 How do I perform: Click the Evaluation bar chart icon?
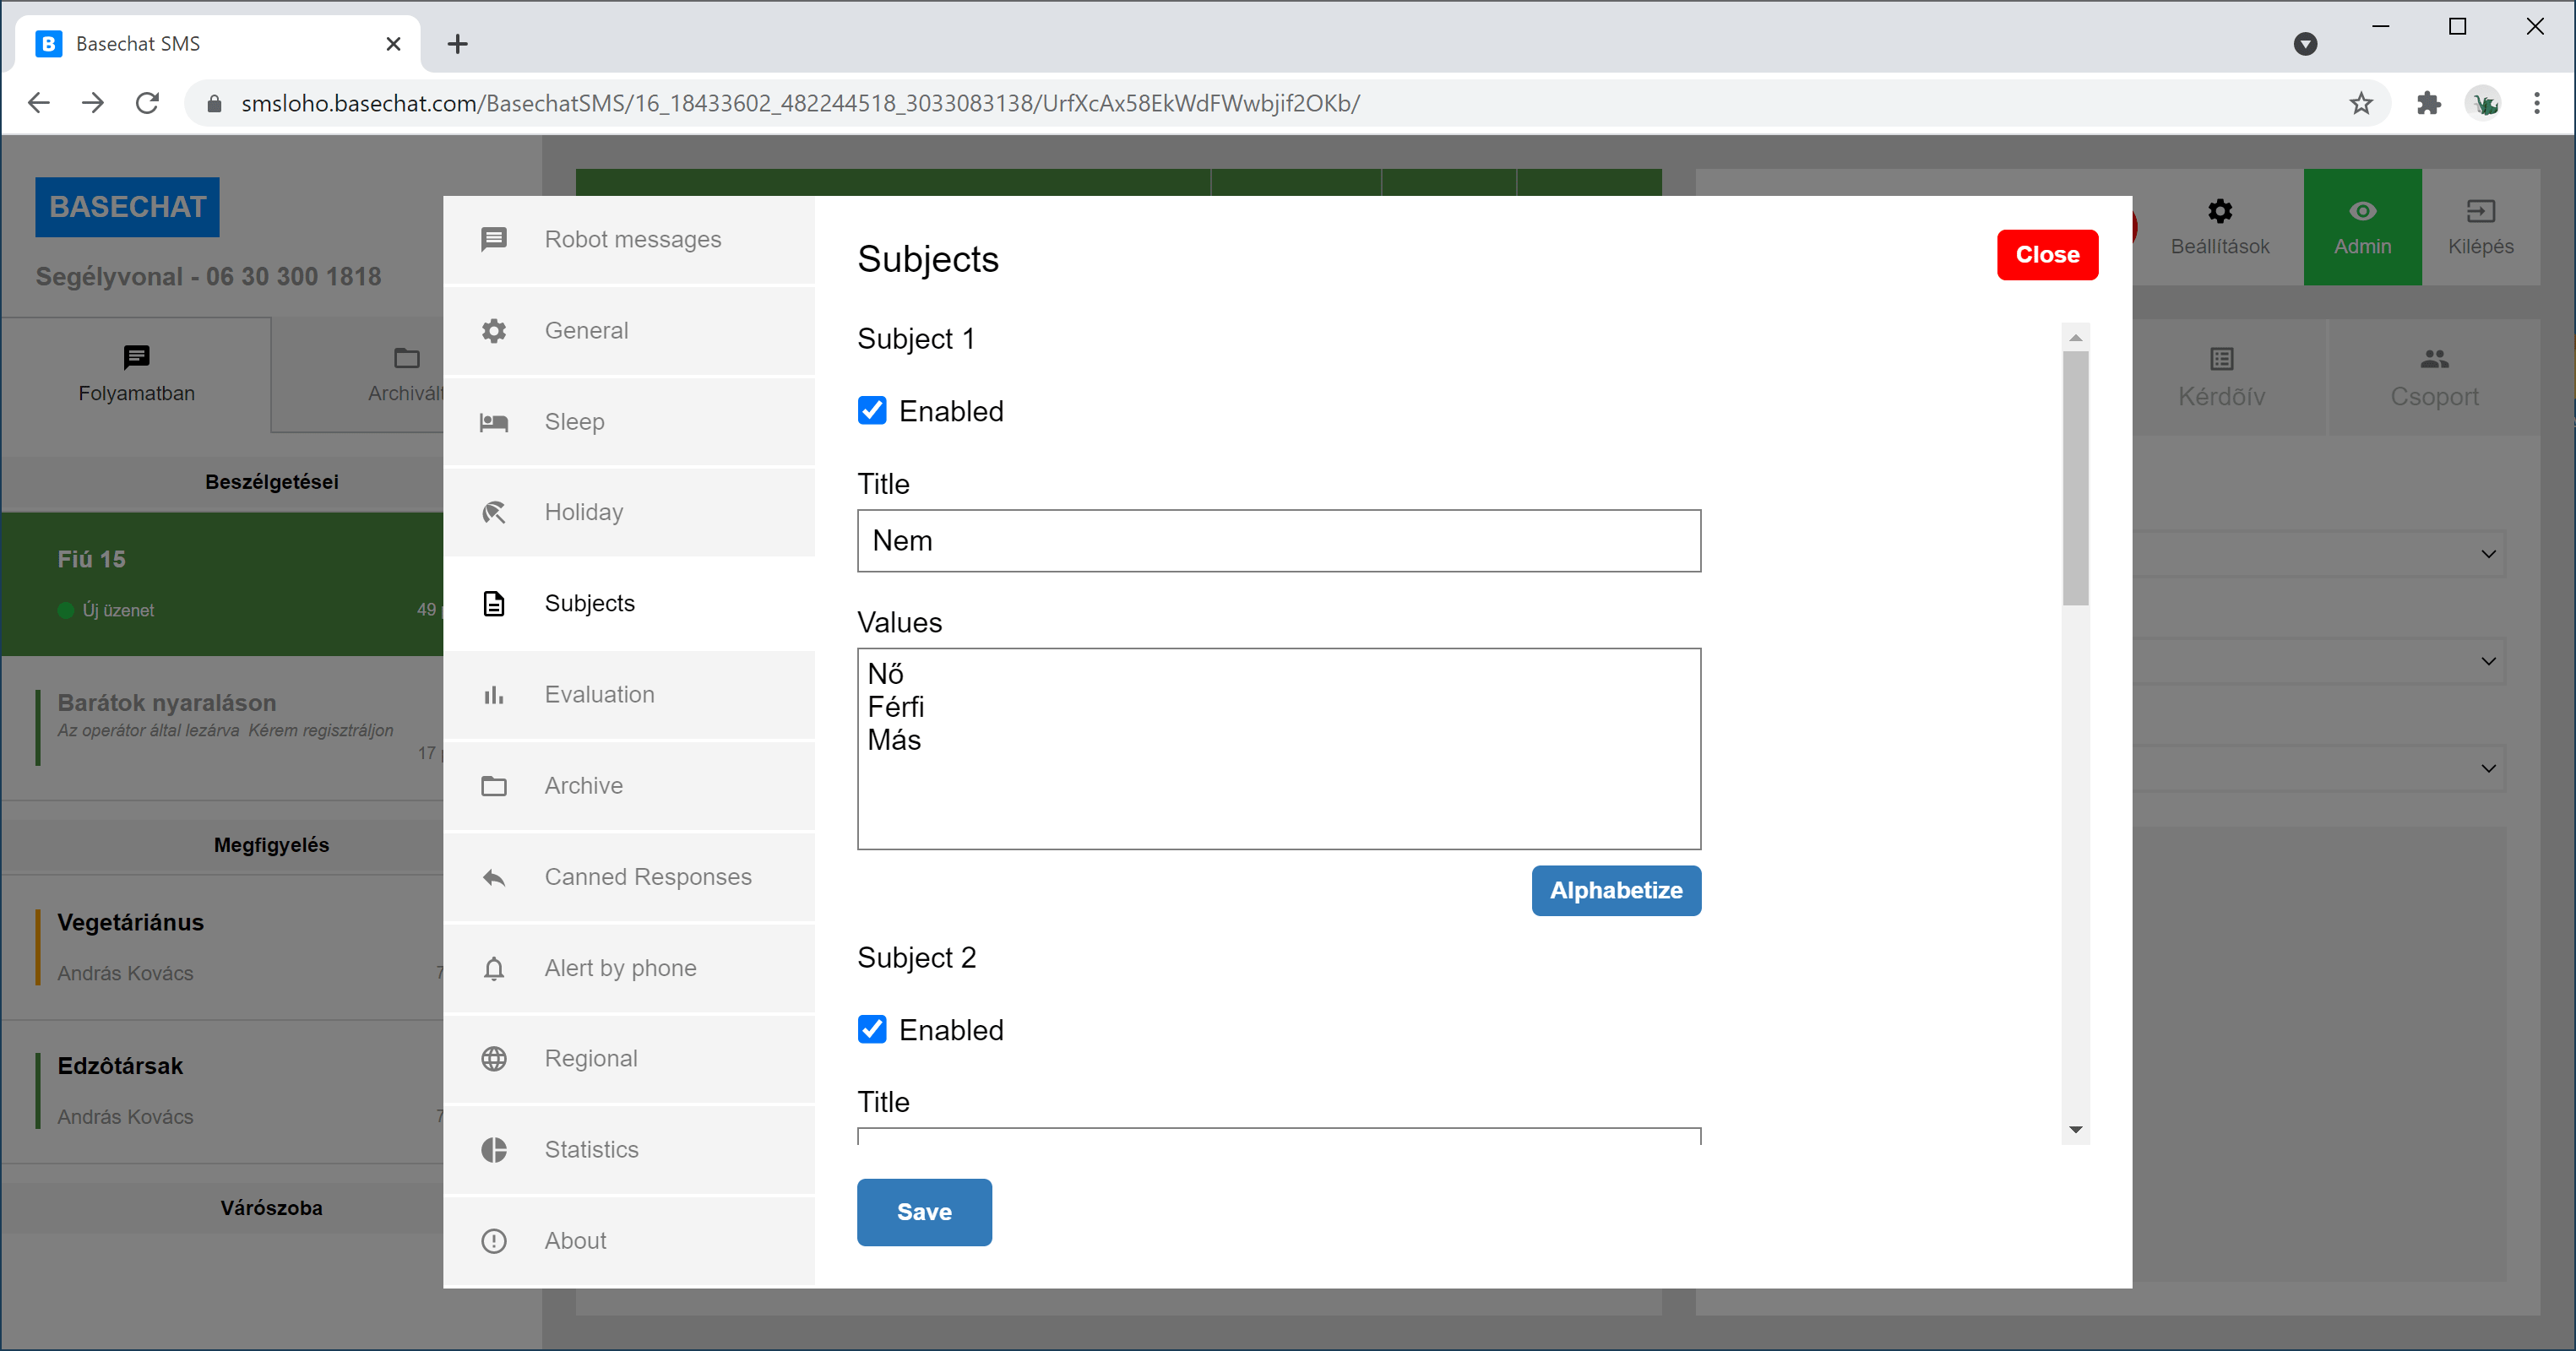[x=494, y=695]
